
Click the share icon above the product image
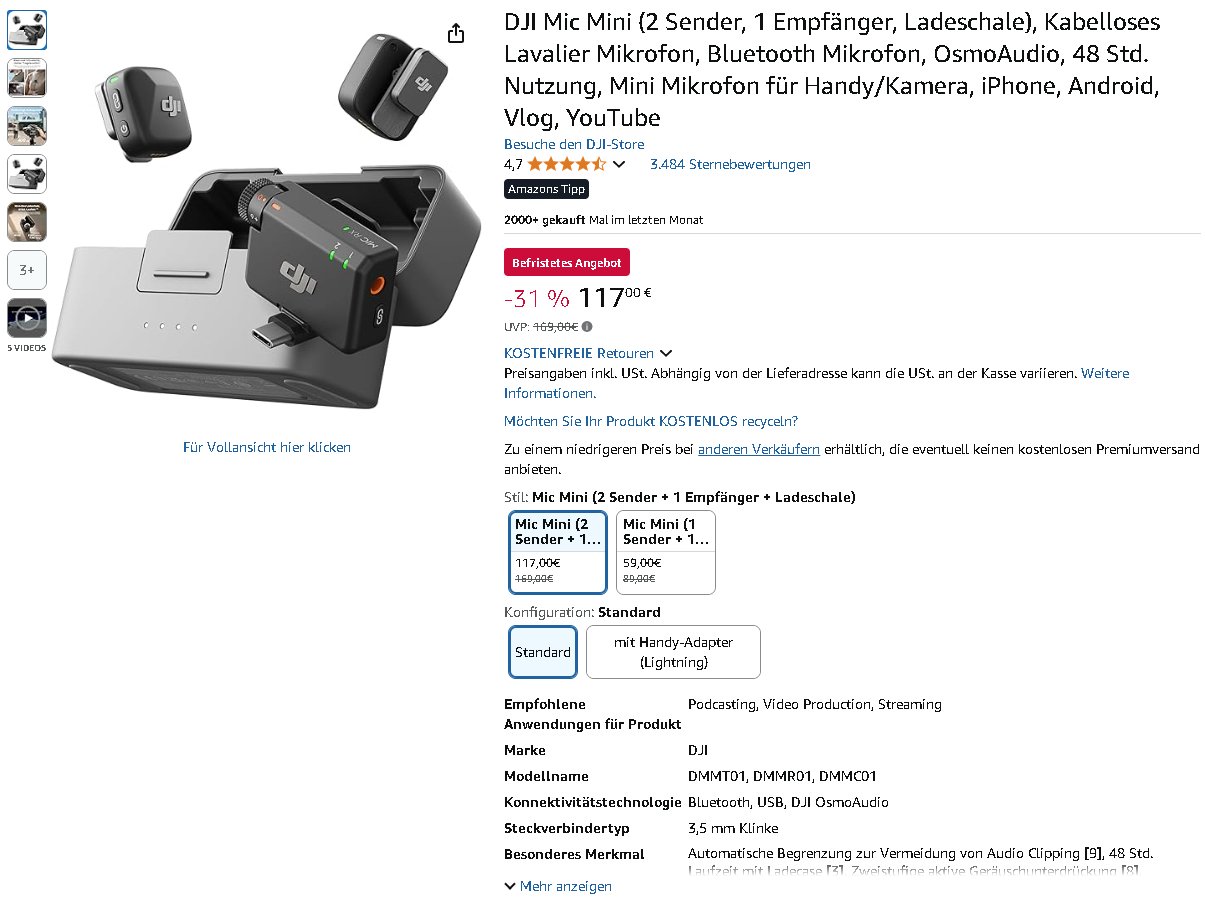coord(456,33)
